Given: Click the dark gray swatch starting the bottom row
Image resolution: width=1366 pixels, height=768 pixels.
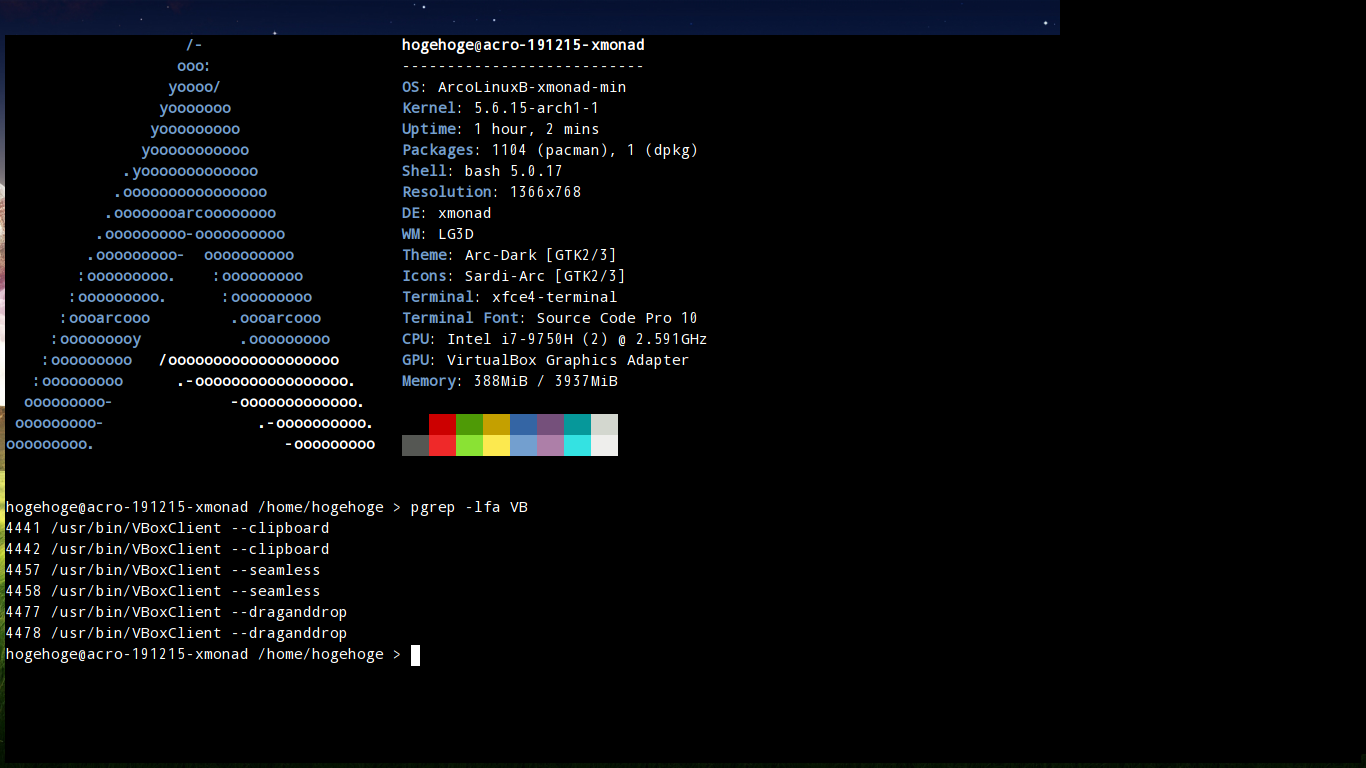Looking at the screenshot, I should pyautogui.click(x=414, y=447).
